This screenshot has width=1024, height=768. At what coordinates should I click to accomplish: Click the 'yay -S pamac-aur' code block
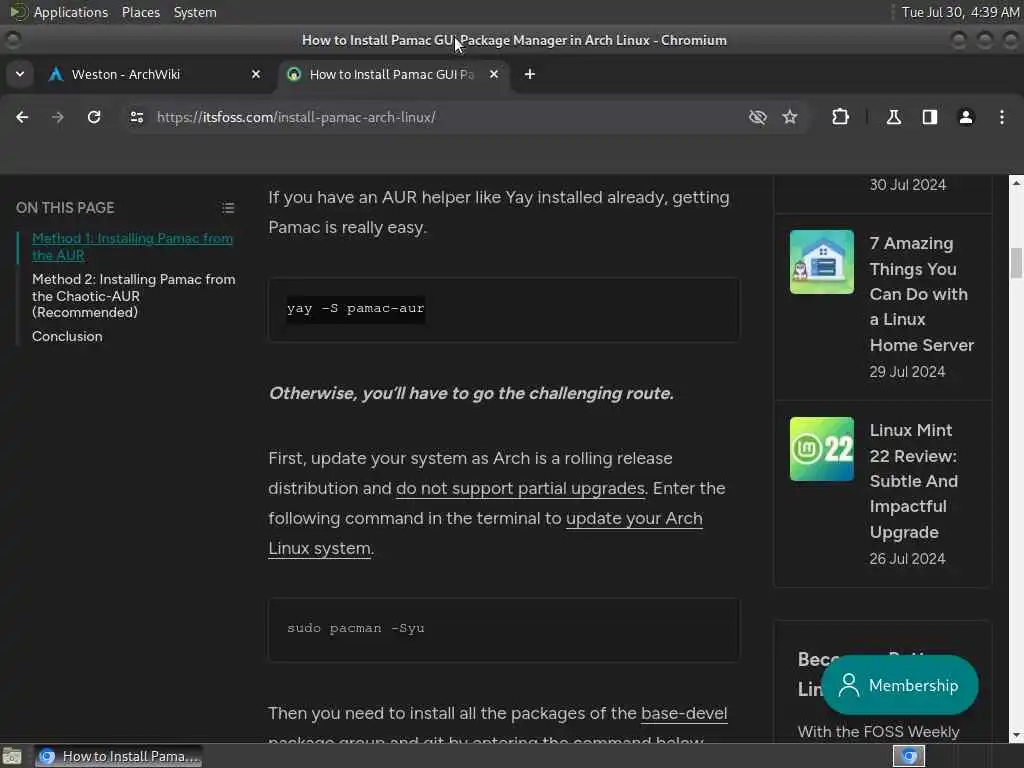point(504,309)
